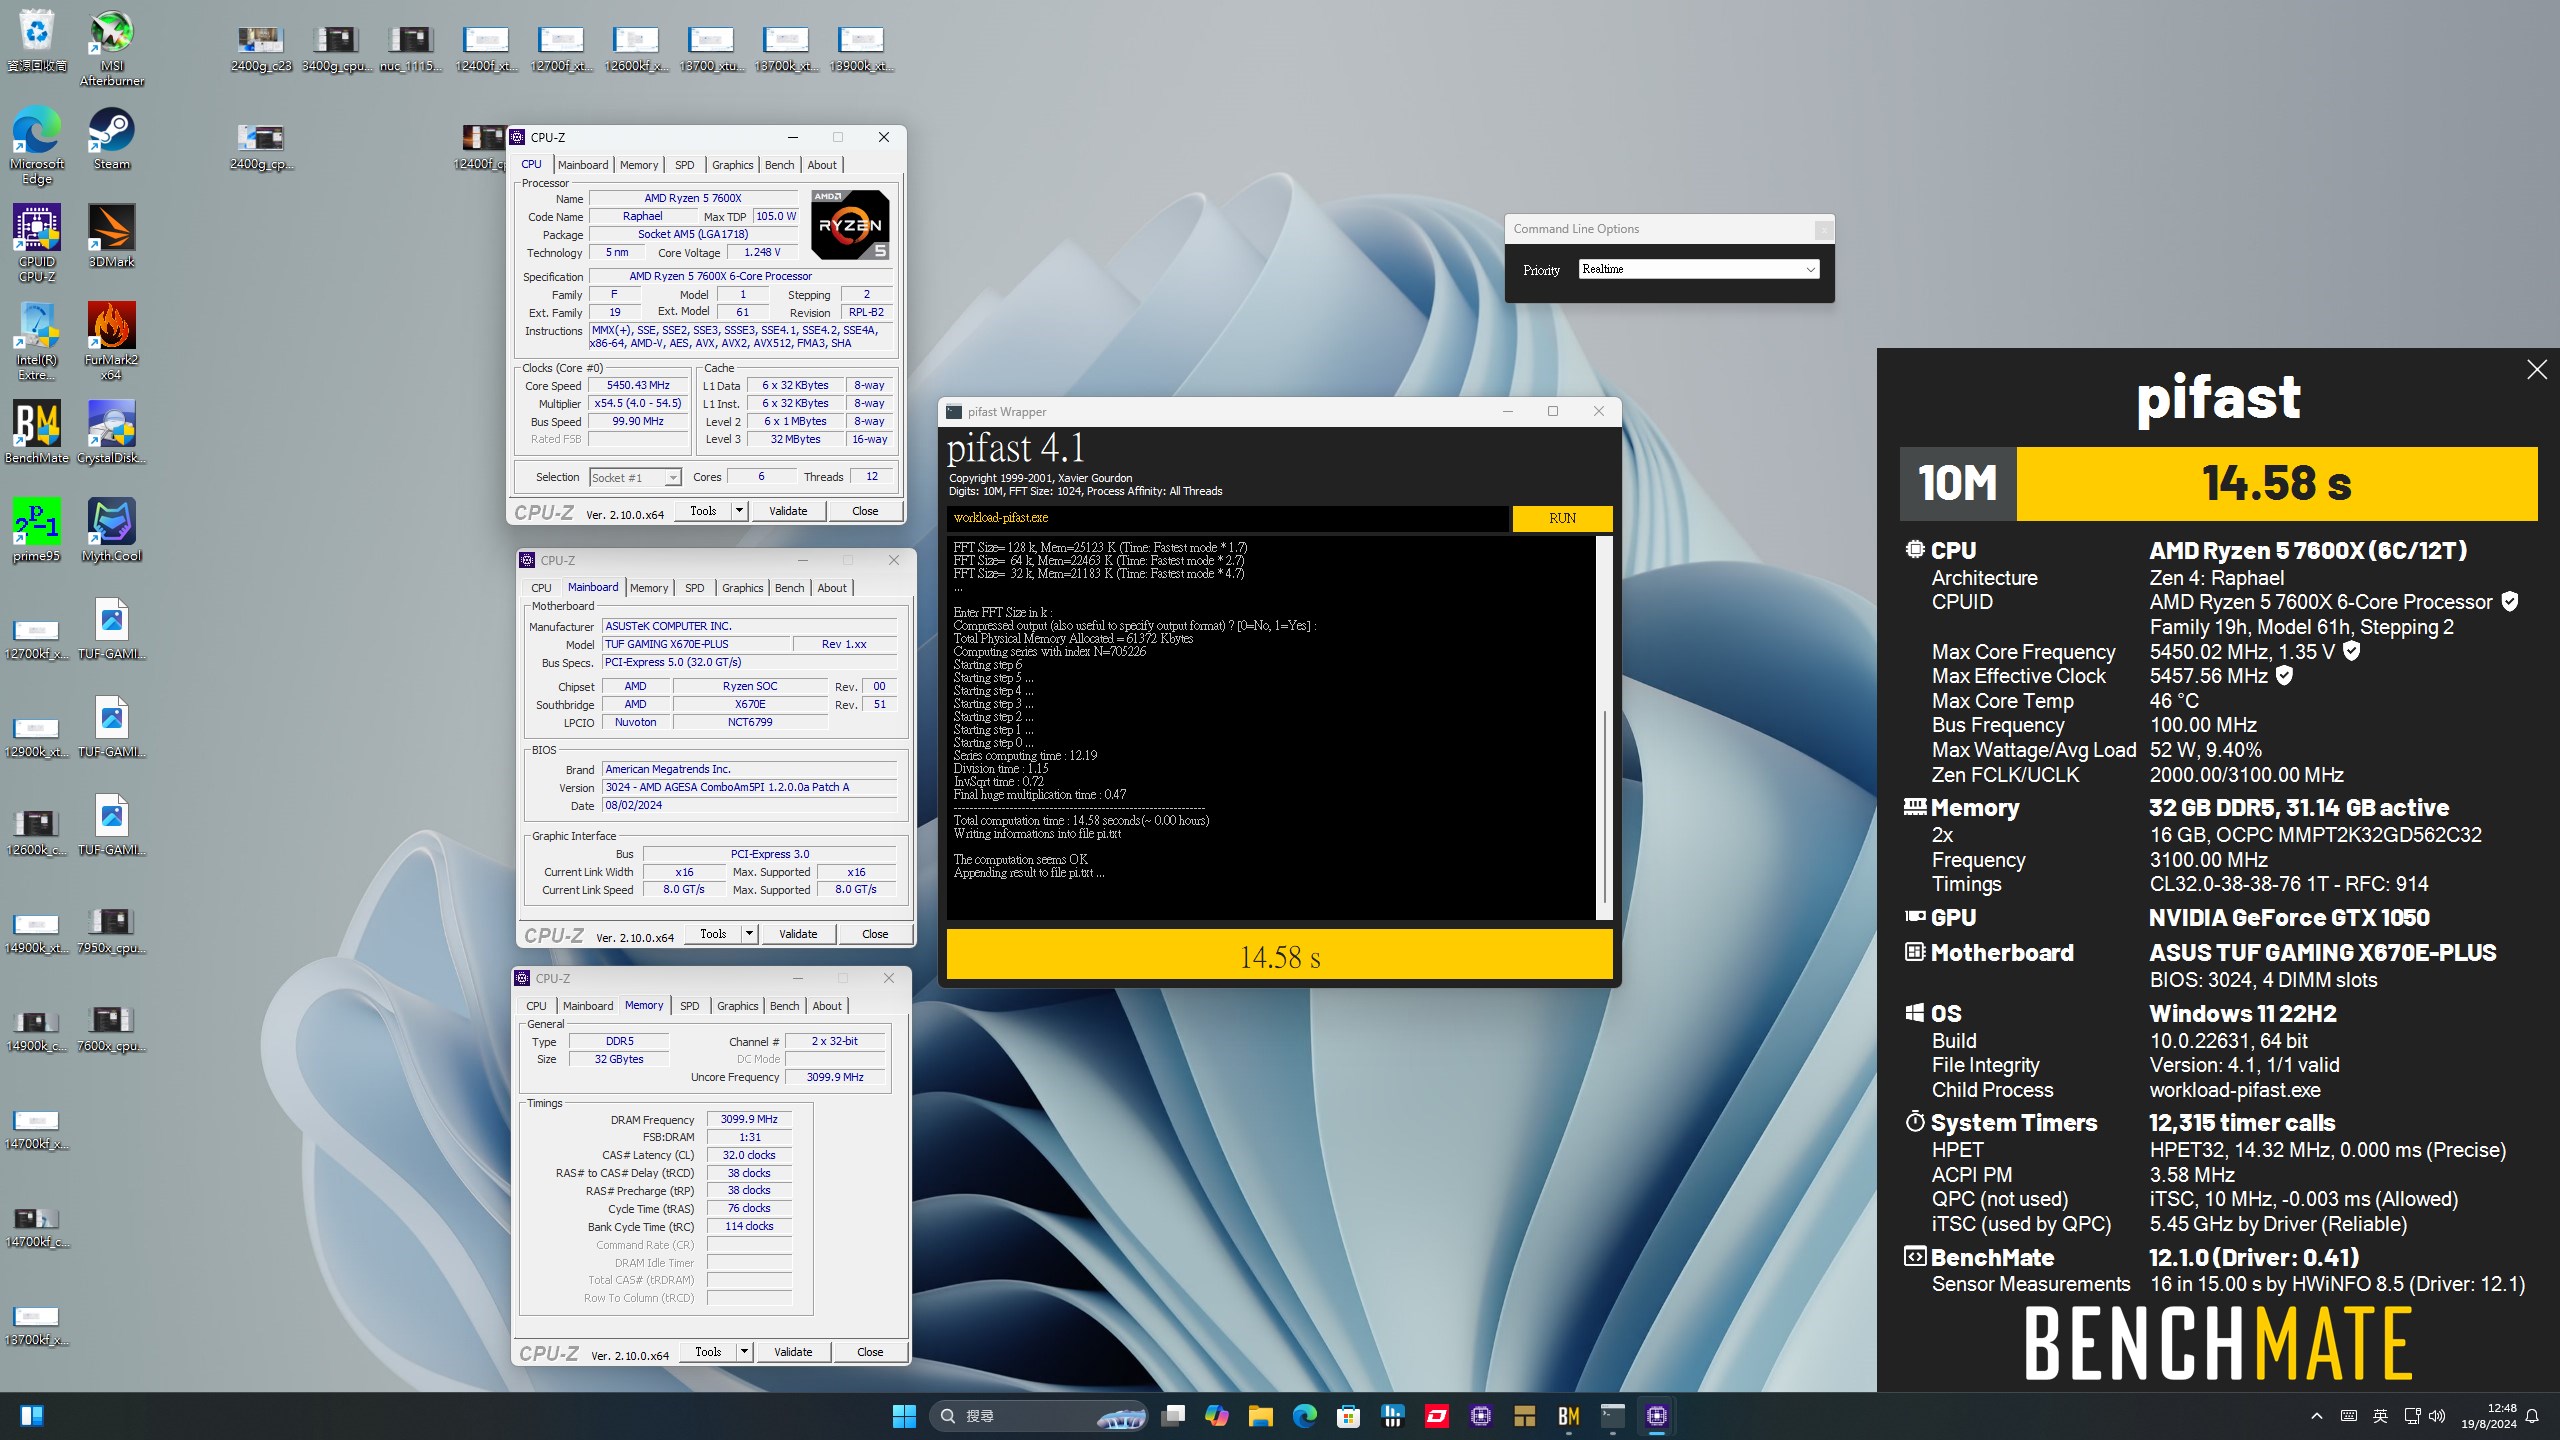Viewport: 2560px width, 1440px height.
Task: Open Socket #1 selection dropdown in CPU-Z
Action: pos(635,477)
